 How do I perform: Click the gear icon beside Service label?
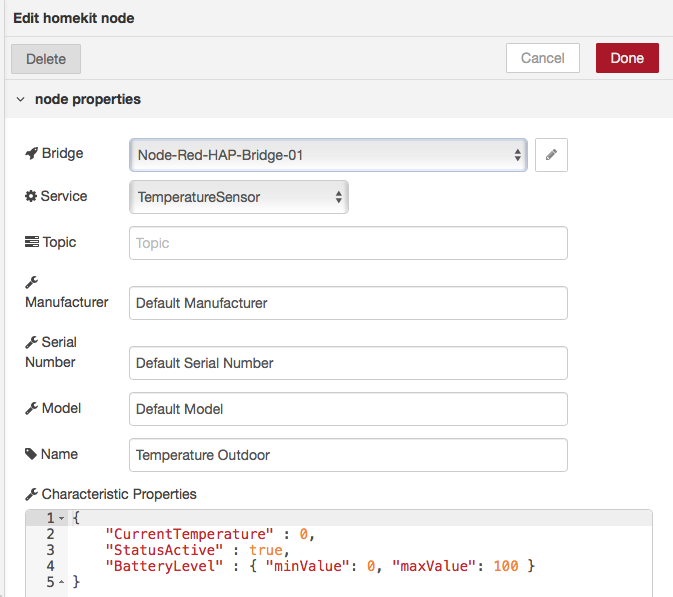click(31, 196)
